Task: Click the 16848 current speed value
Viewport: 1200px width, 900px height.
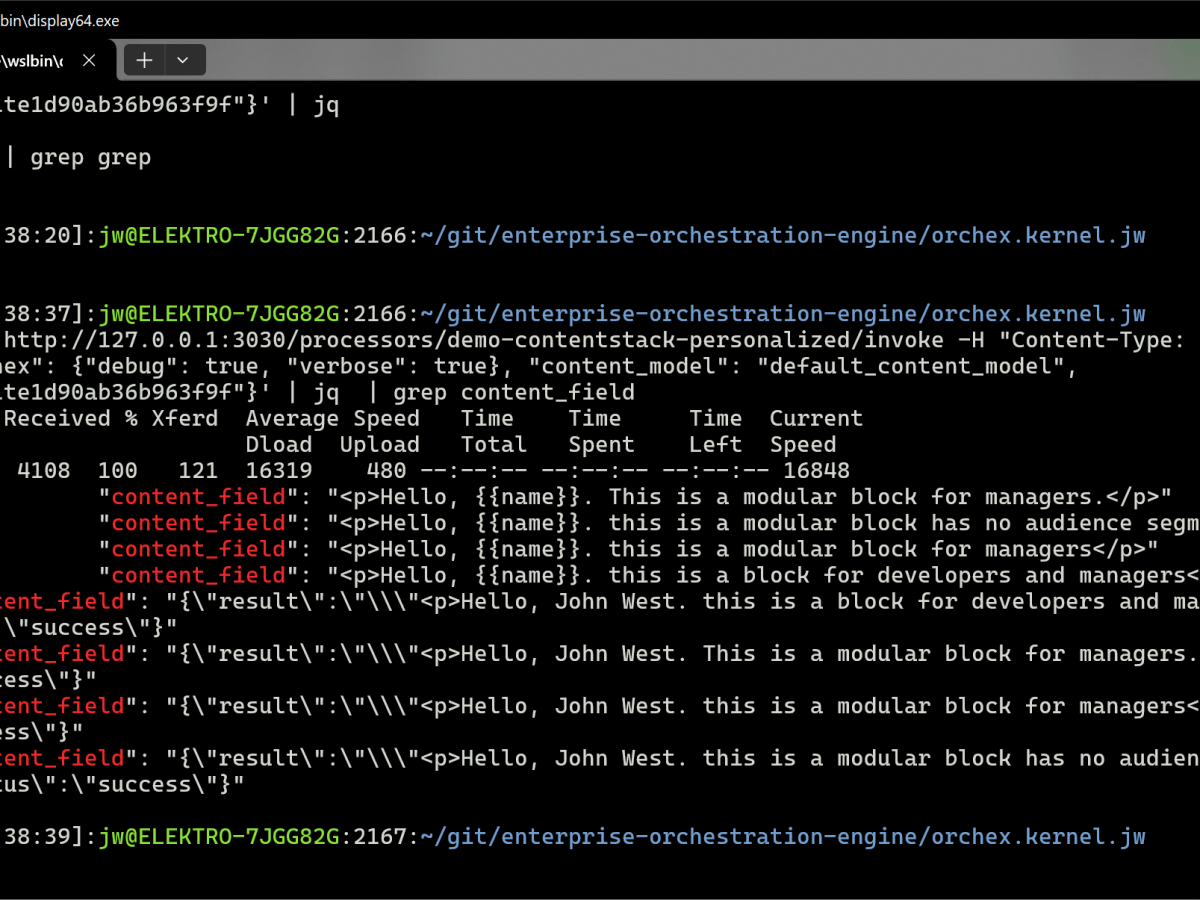Action: 815,470
